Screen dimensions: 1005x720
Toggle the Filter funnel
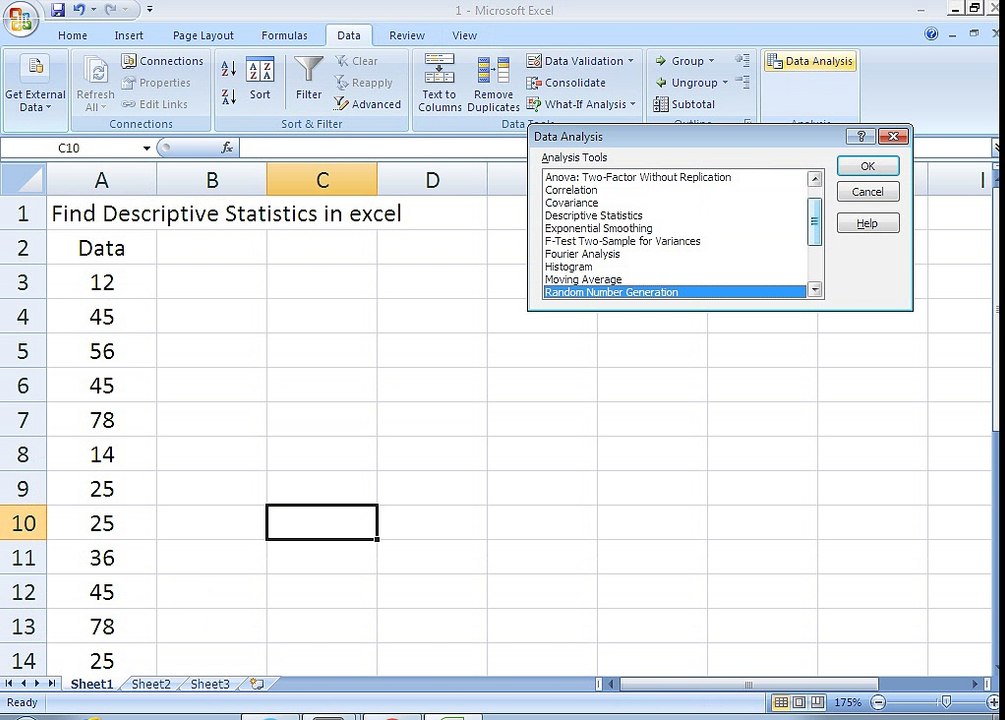click(308, 78)
